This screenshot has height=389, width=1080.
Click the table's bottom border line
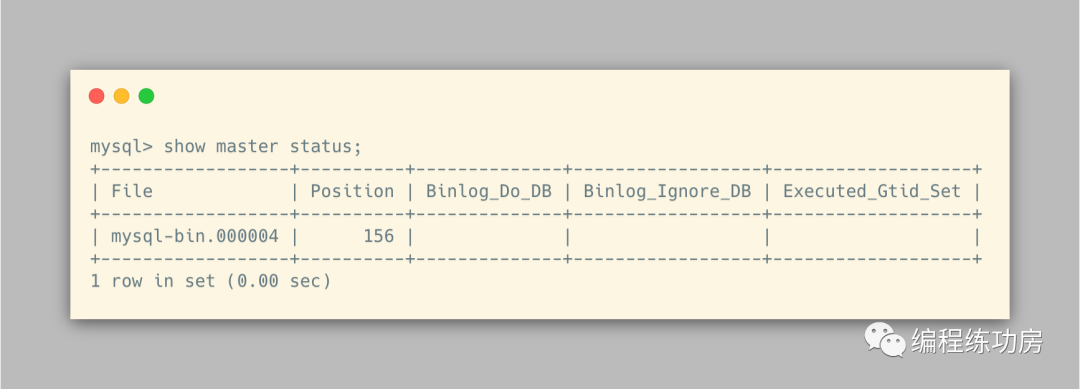(536, 259)
